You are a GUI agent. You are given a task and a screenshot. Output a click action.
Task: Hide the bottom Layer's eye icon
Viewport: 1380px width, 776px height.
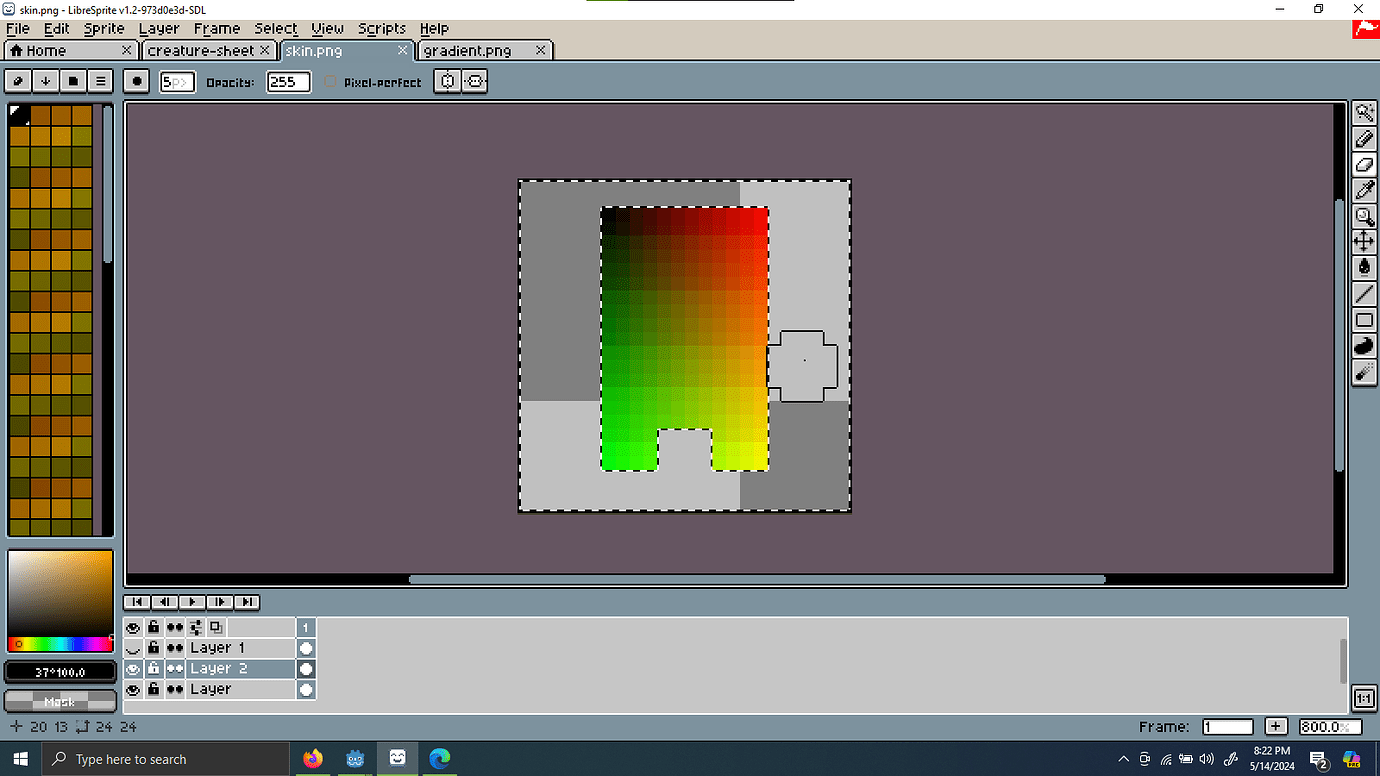pyautogui.click(x=133, y=690)
